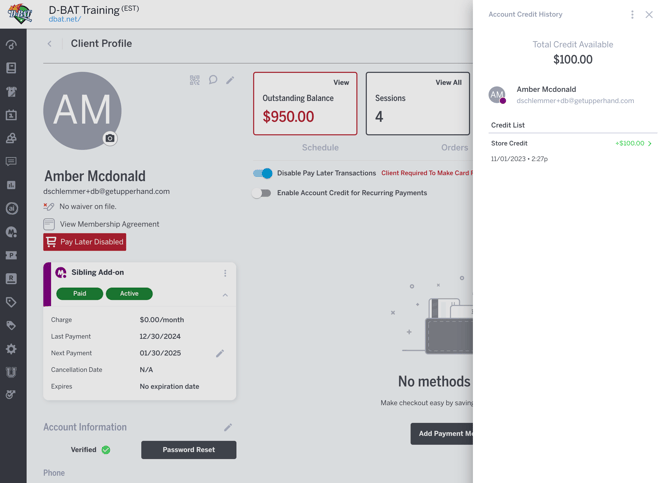Open Account Credit History three-dot menu
Viewport: 670px width, 483px height.
point(632,15)
